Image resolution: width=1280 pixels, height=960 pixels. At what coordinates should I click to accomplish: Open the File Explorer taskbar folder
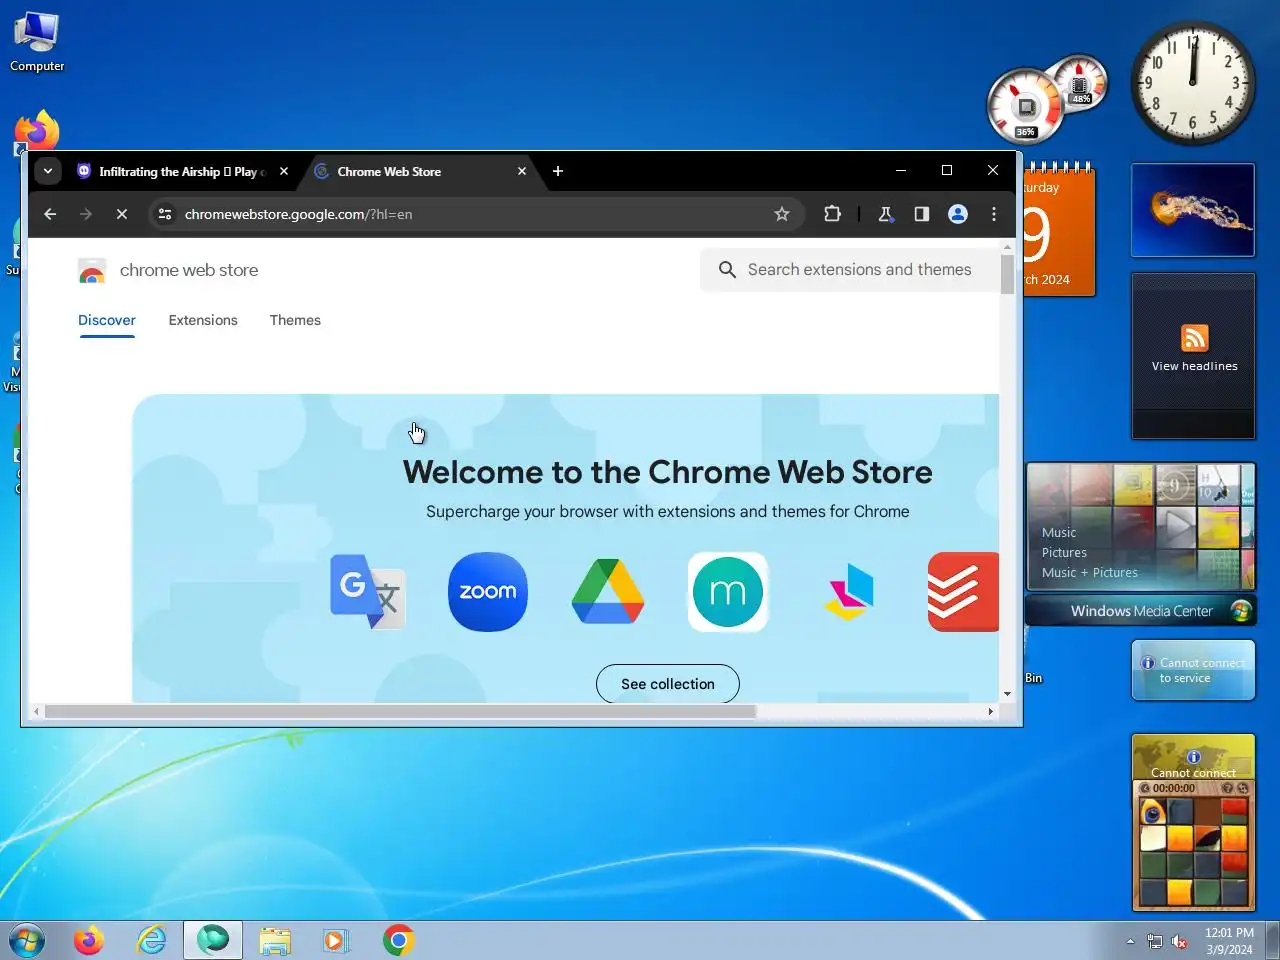point(274,940)
